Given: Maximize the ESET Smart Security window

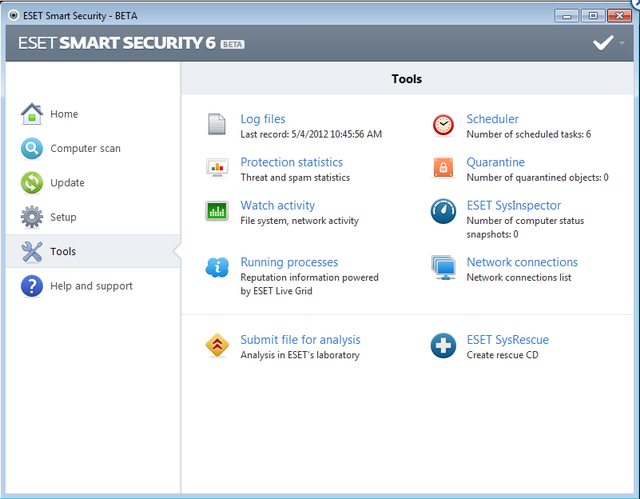Looking at the screenshot, I should pos(593,16).
